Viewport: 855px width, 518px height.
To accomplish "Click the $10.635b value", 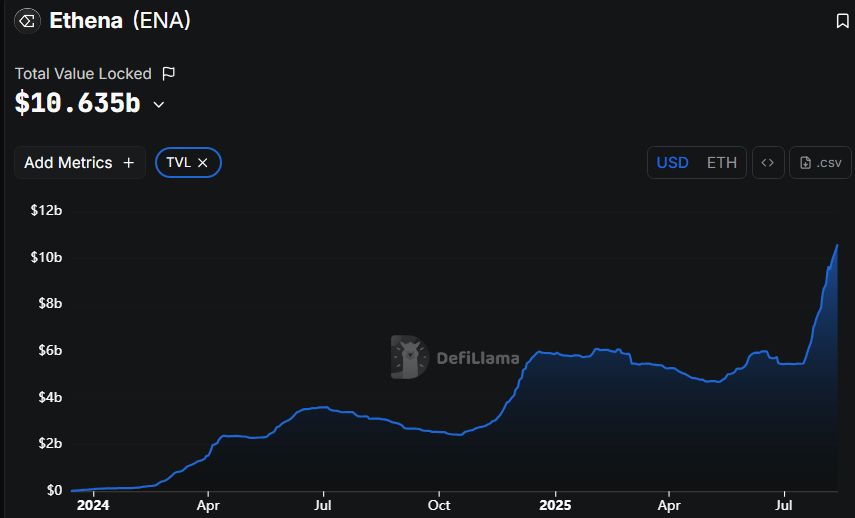I will [x=77, y=103].
